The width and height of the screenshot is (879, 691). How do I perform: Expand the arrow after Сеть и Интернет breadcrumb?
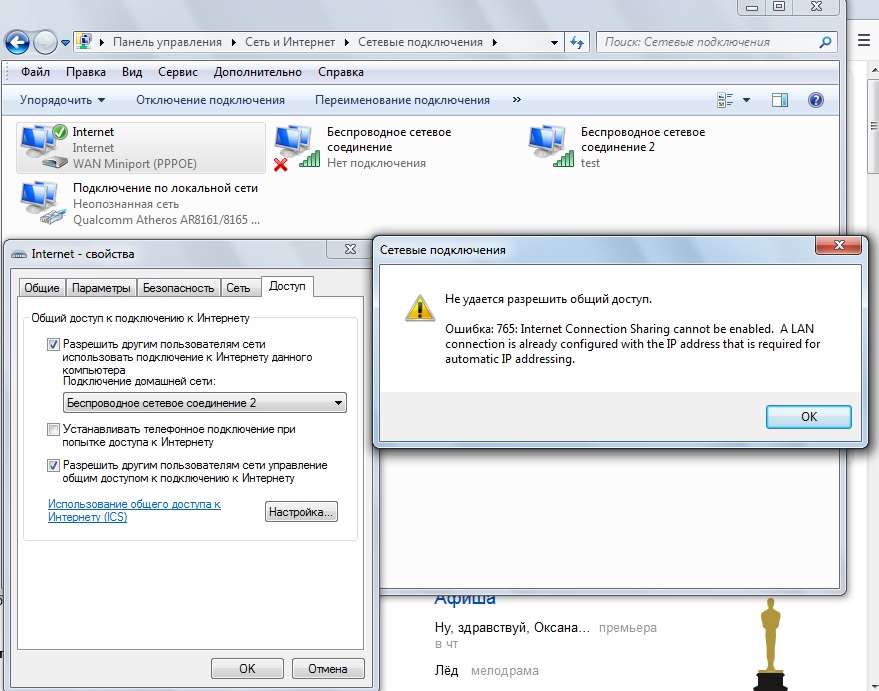pyautogui.click(x=346, y=42)
